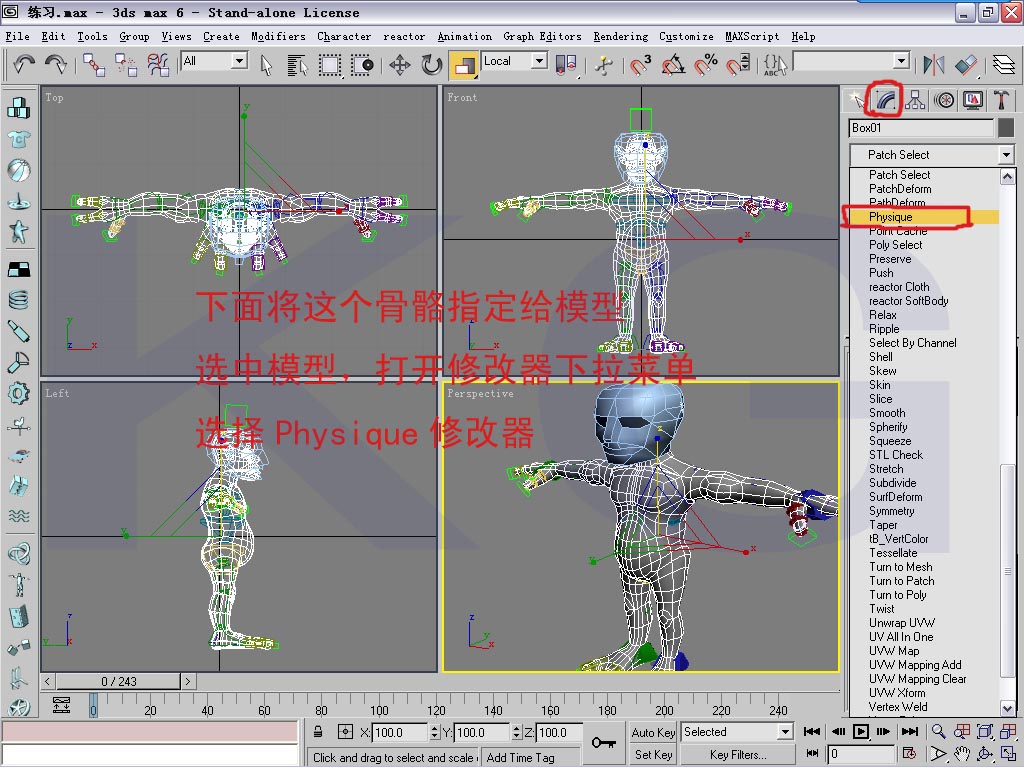The image size is (1024, 768).
Task: Open the Character menu
Action: 344,37
